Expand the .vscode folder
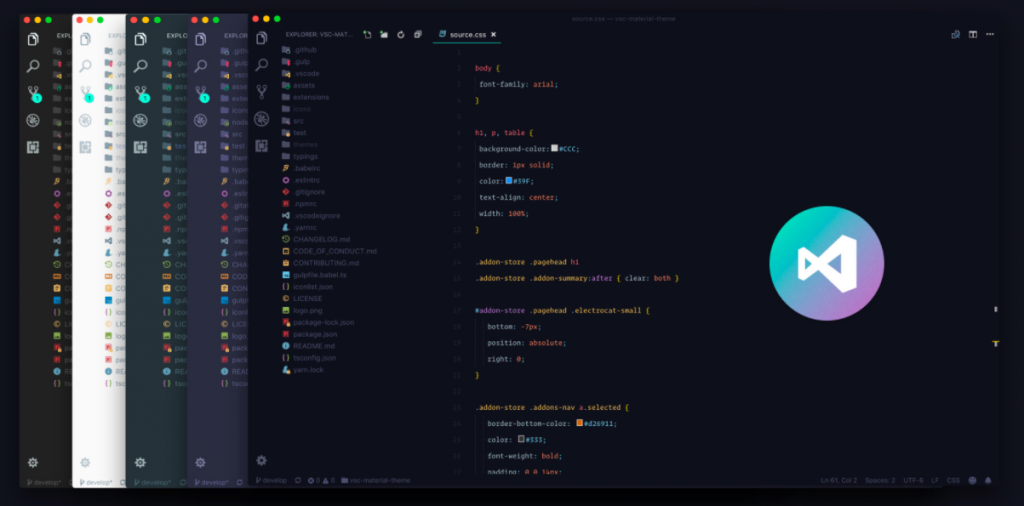 click(301, 74)
